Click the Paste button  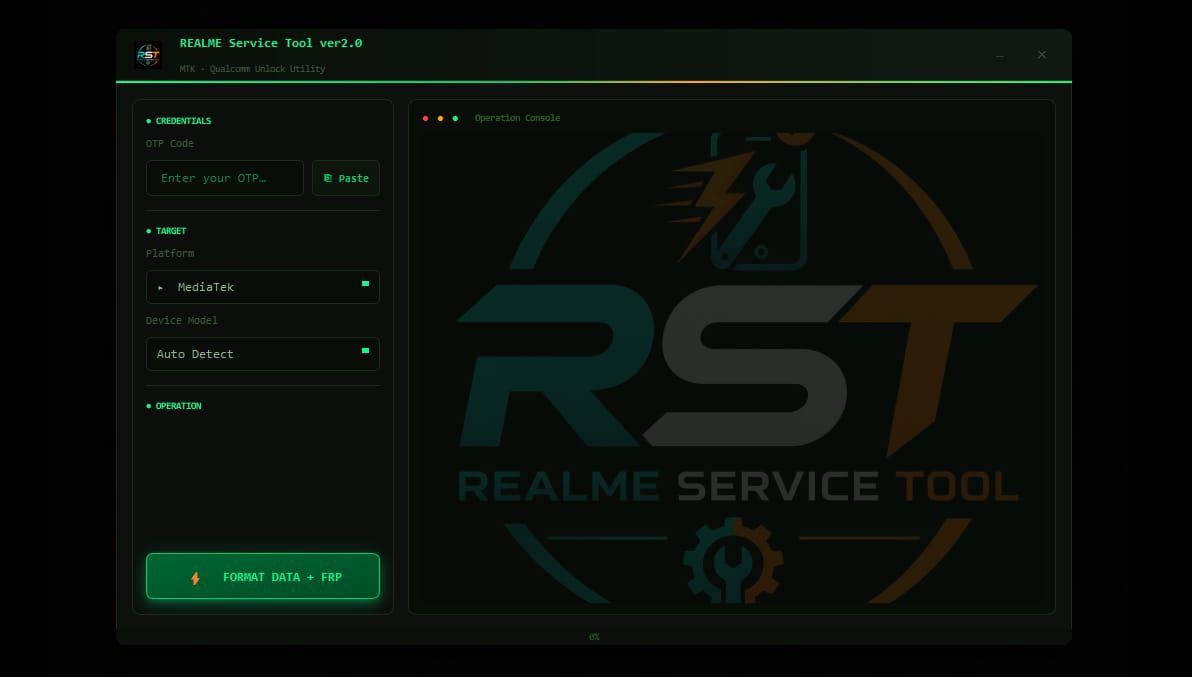tap(346, 178)
